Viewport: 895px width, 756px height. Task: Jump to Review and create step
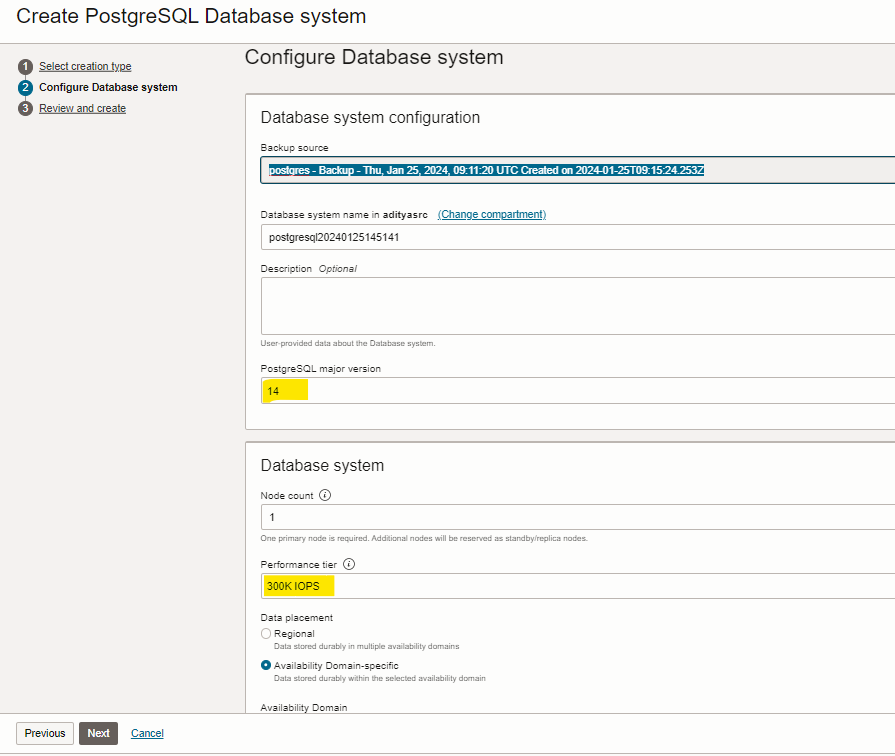pos(83,108)
